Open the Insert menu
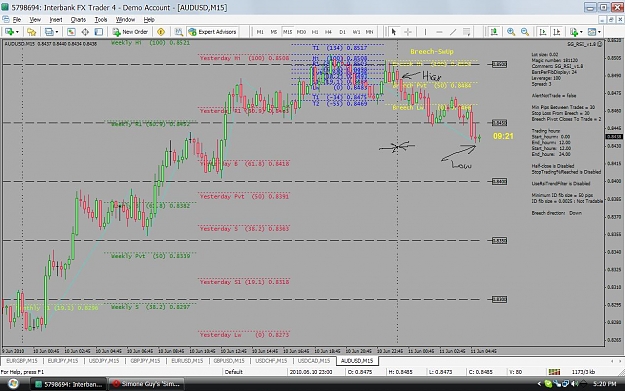The image size is (625, 391). point(56,20)
